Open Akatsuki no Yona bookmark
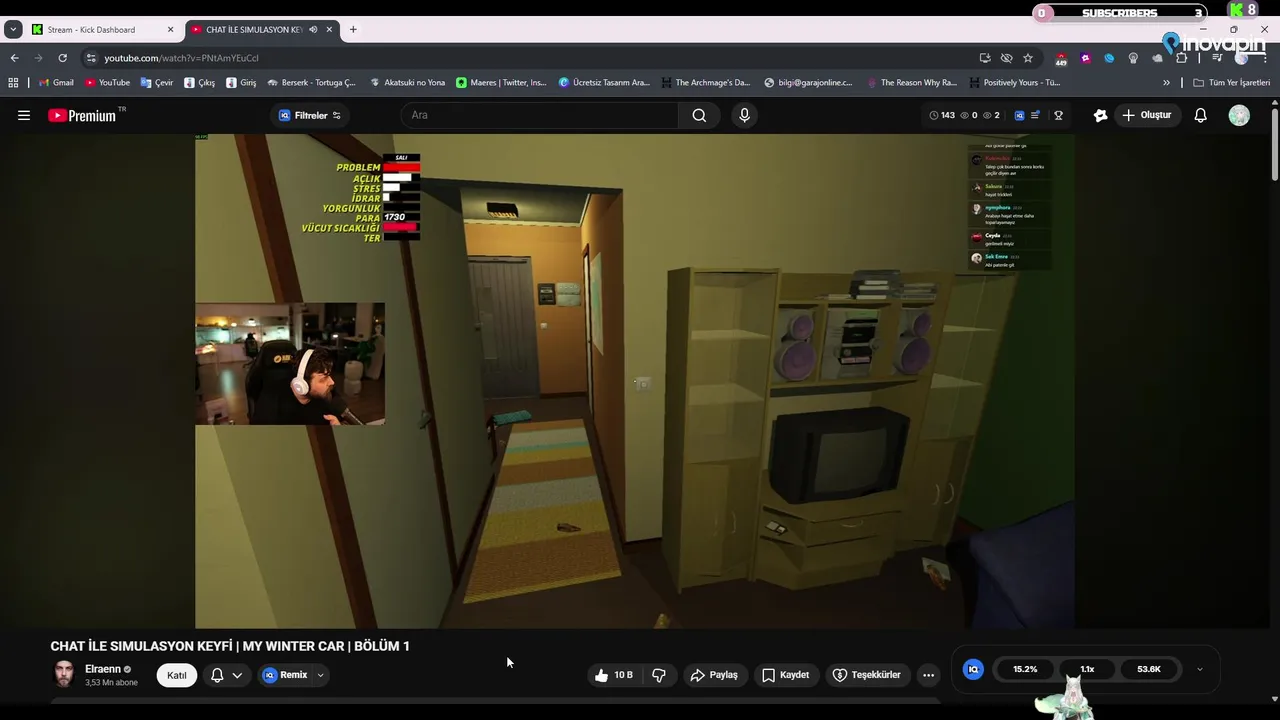The image size is (1280, 720). click(407, 83)
